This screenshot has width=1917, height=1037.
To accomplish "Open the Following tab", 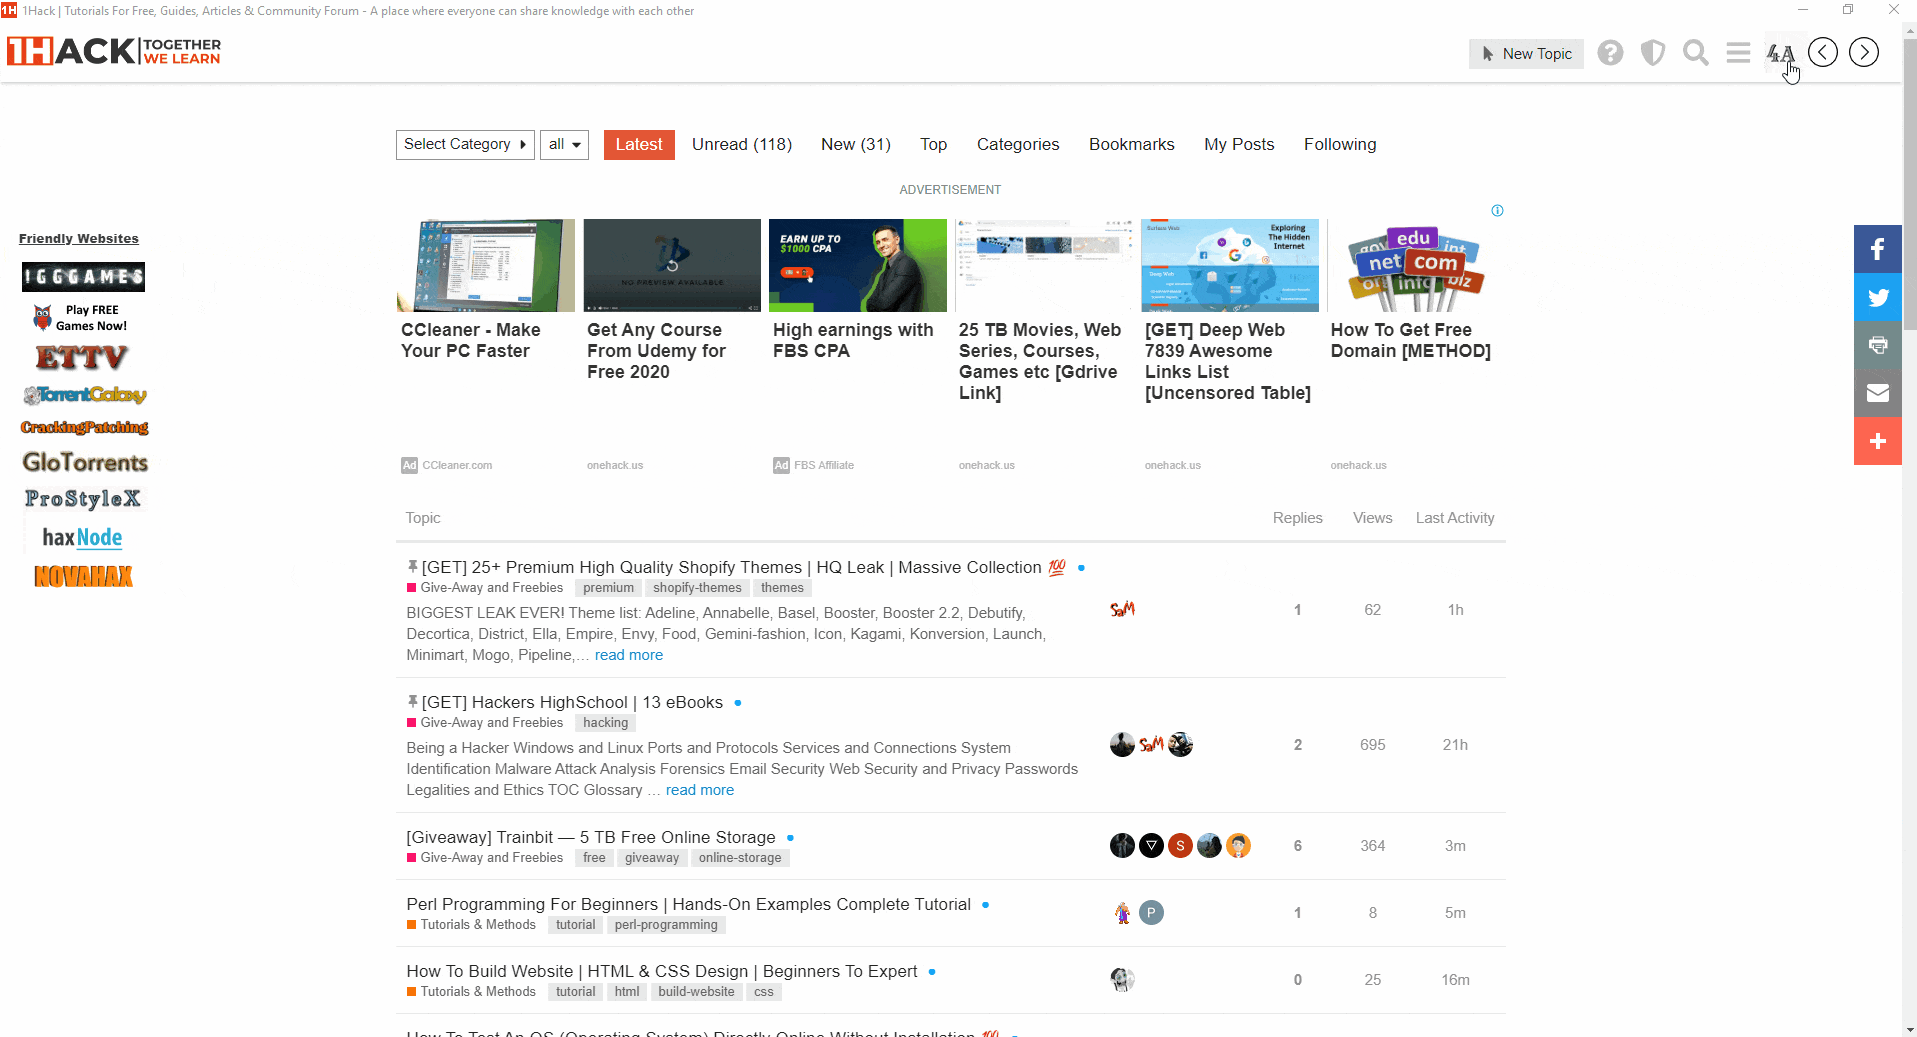I will [1340, 145].
